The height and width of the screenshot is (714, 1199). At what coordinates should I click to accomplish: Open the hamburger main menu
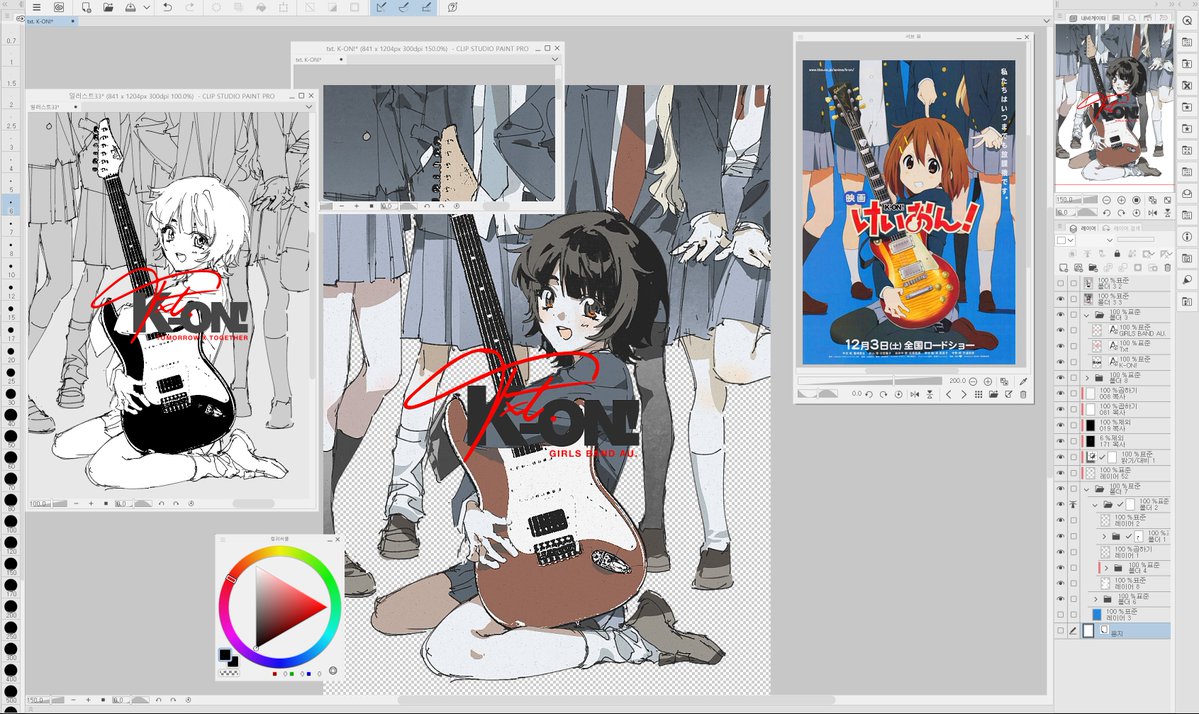click(x=36, y=7)
